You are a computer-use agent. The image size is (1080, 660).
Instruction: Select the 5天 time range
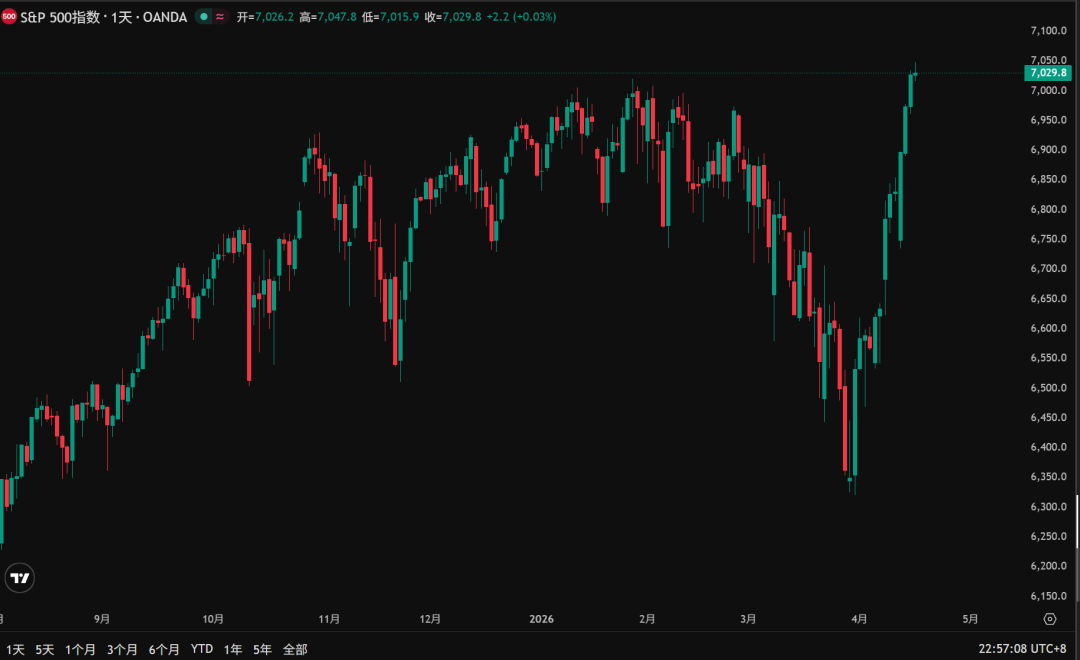click(x=45, y=649)
